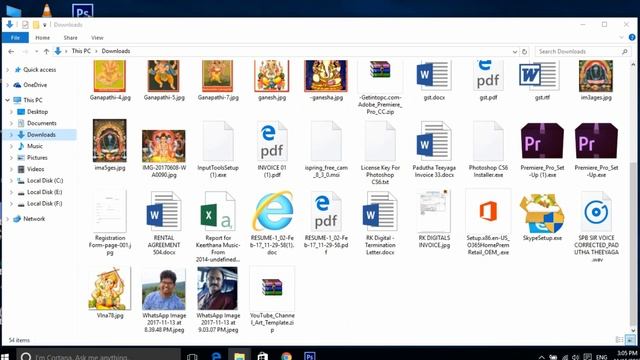Expand Desktop folder node

(x=11, y=111)
